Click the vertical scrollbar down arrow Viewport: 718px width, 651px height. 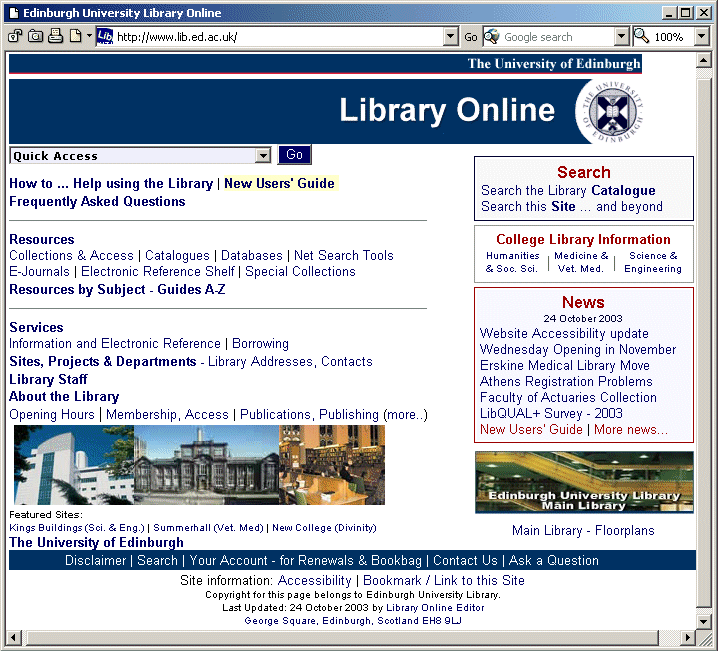coord(703,621)
